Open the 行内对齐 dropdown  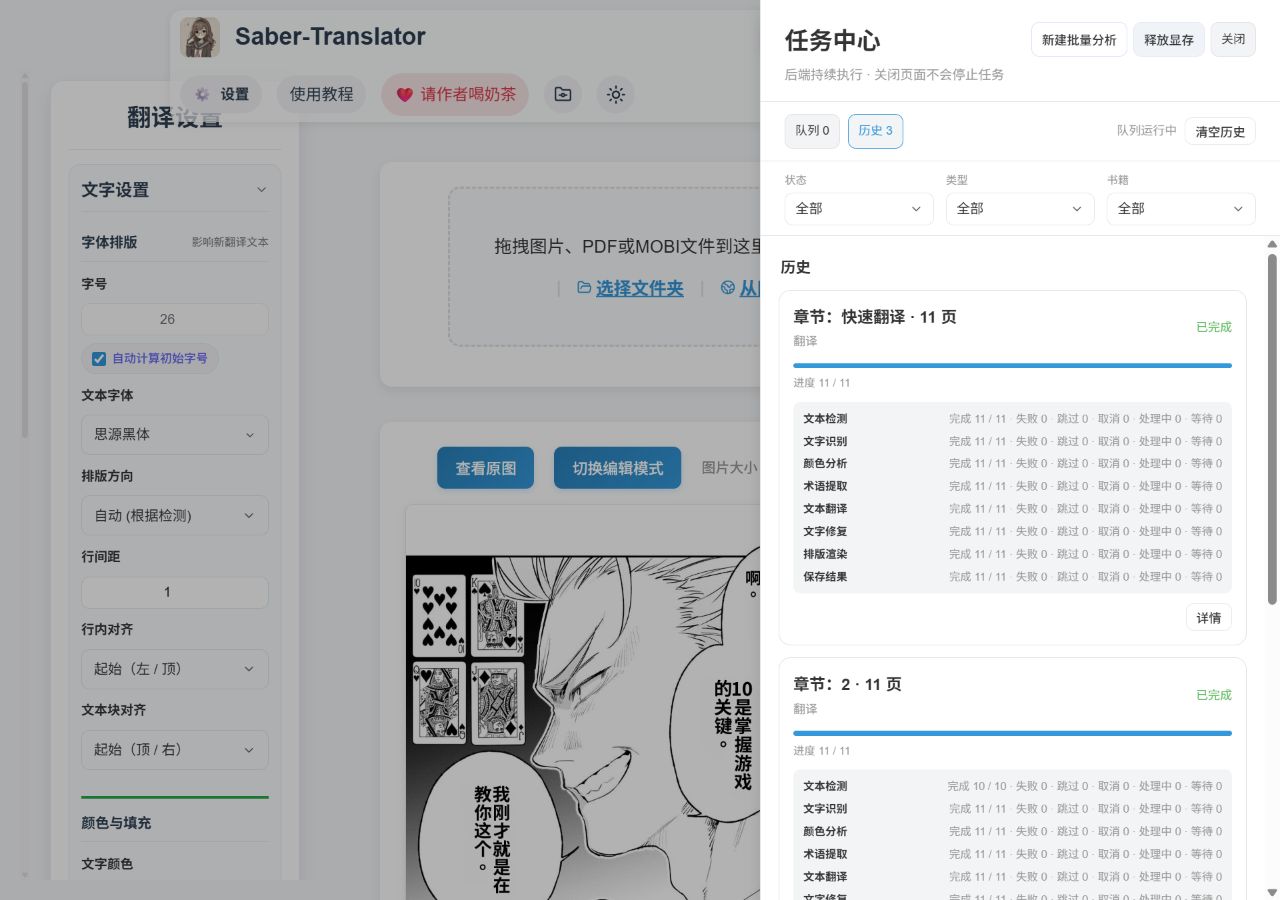point(175,669)
